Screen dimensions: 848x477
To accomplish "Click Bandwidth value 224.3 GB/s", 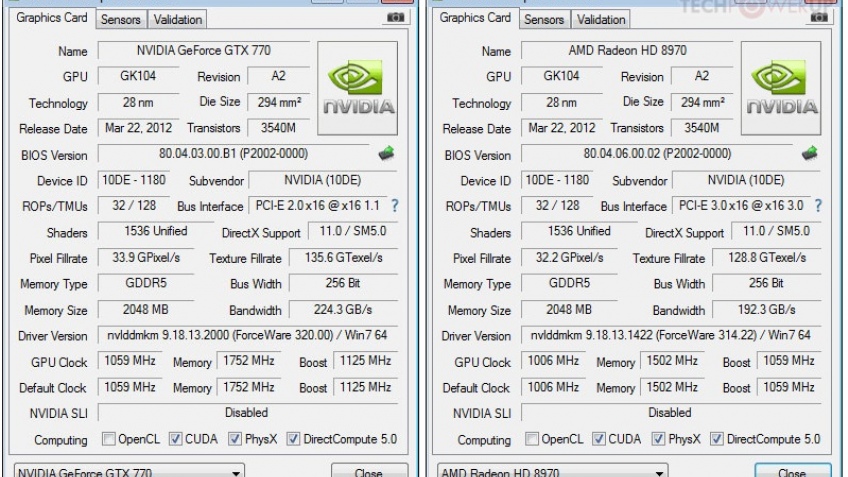I will 343,309.
